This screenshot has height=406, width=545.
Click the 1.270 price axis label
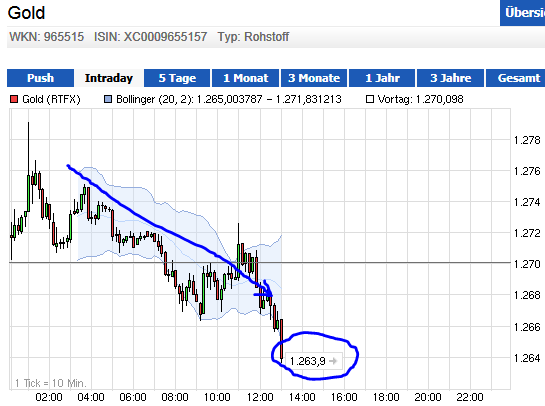coord(527,264)
